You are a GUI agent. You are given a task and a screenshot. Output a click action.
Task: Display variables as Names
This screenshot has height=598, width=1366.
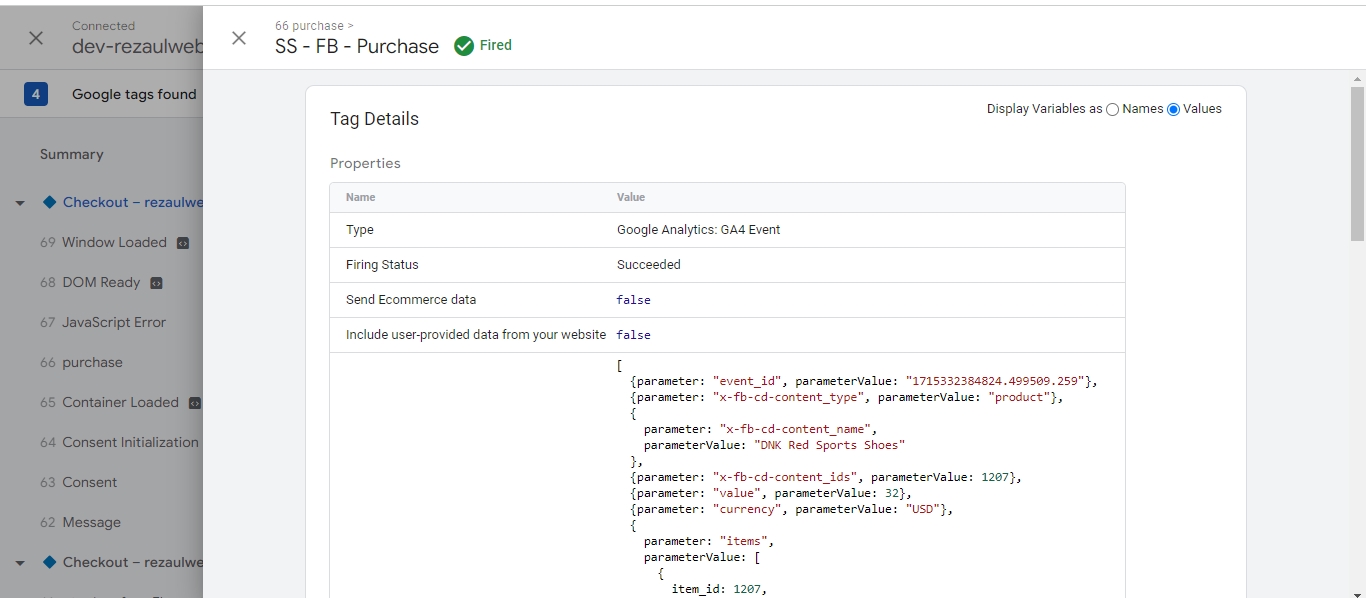1112,110
